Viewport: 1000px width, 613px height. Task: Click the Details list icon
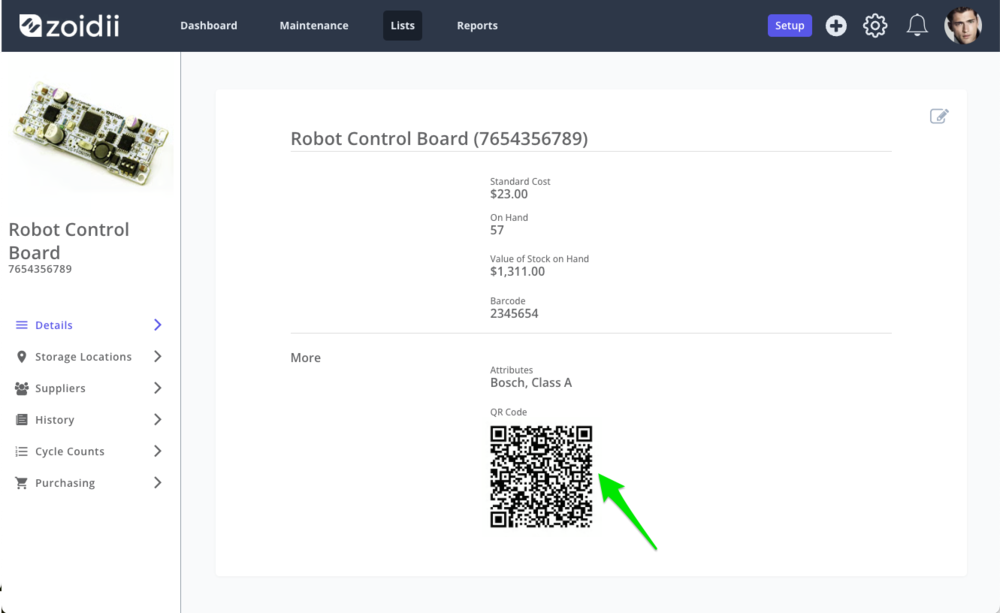point(22,325)
